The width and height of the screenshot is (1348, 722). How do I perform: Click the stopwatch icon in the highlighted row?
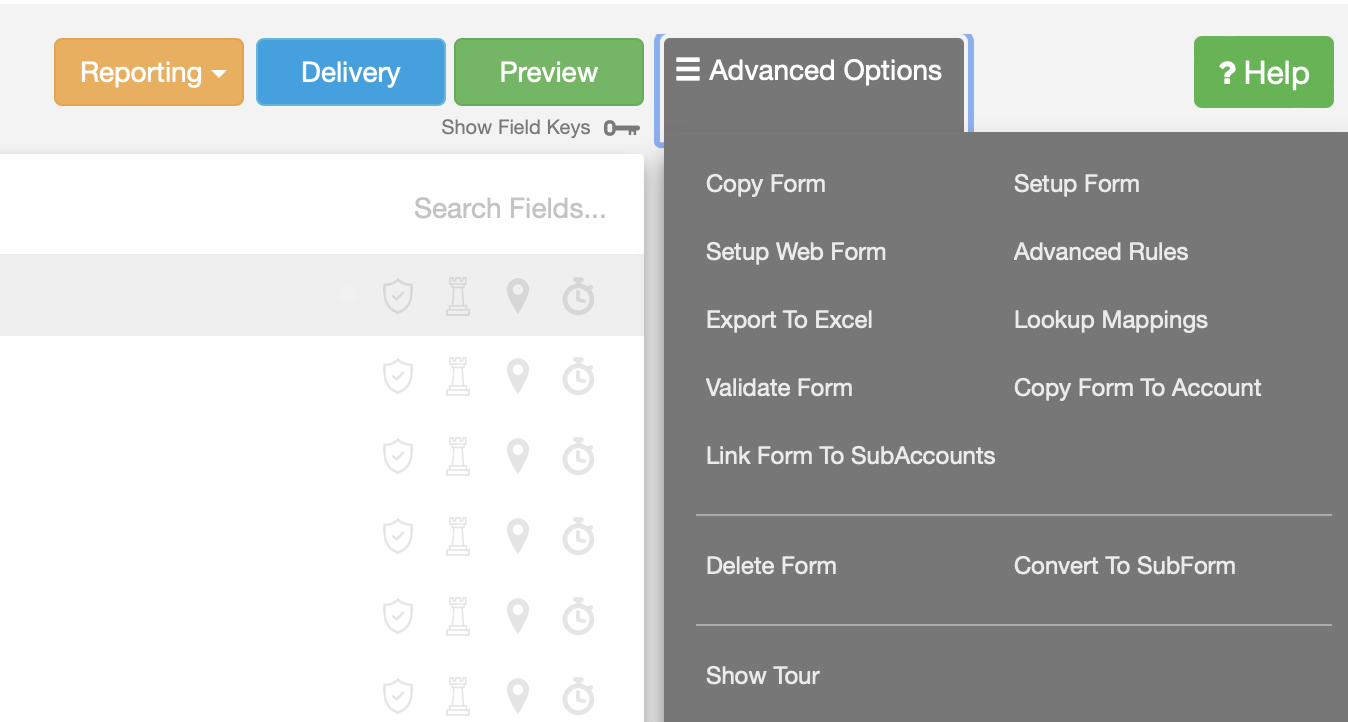[x=578, y=297]
